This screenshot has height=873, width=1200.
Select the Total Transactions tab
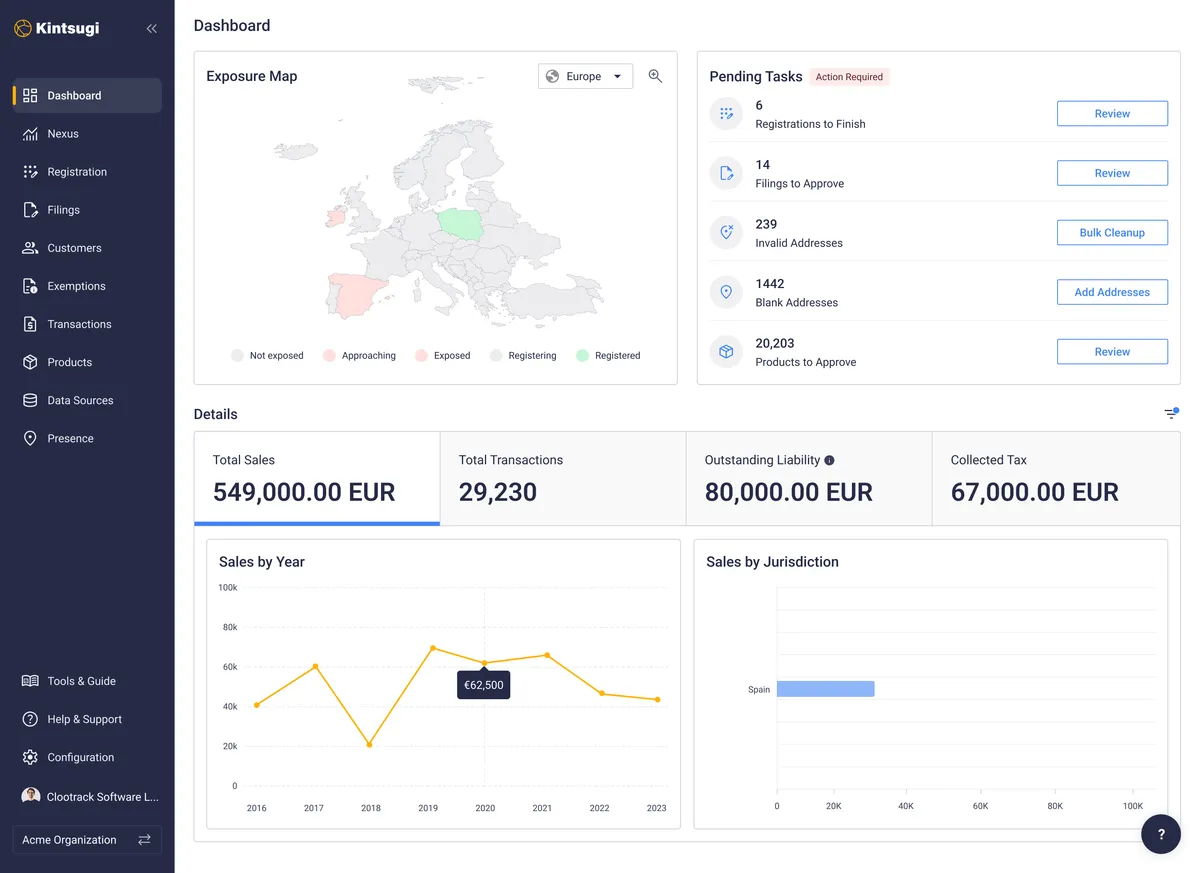[x=563, y=479]
